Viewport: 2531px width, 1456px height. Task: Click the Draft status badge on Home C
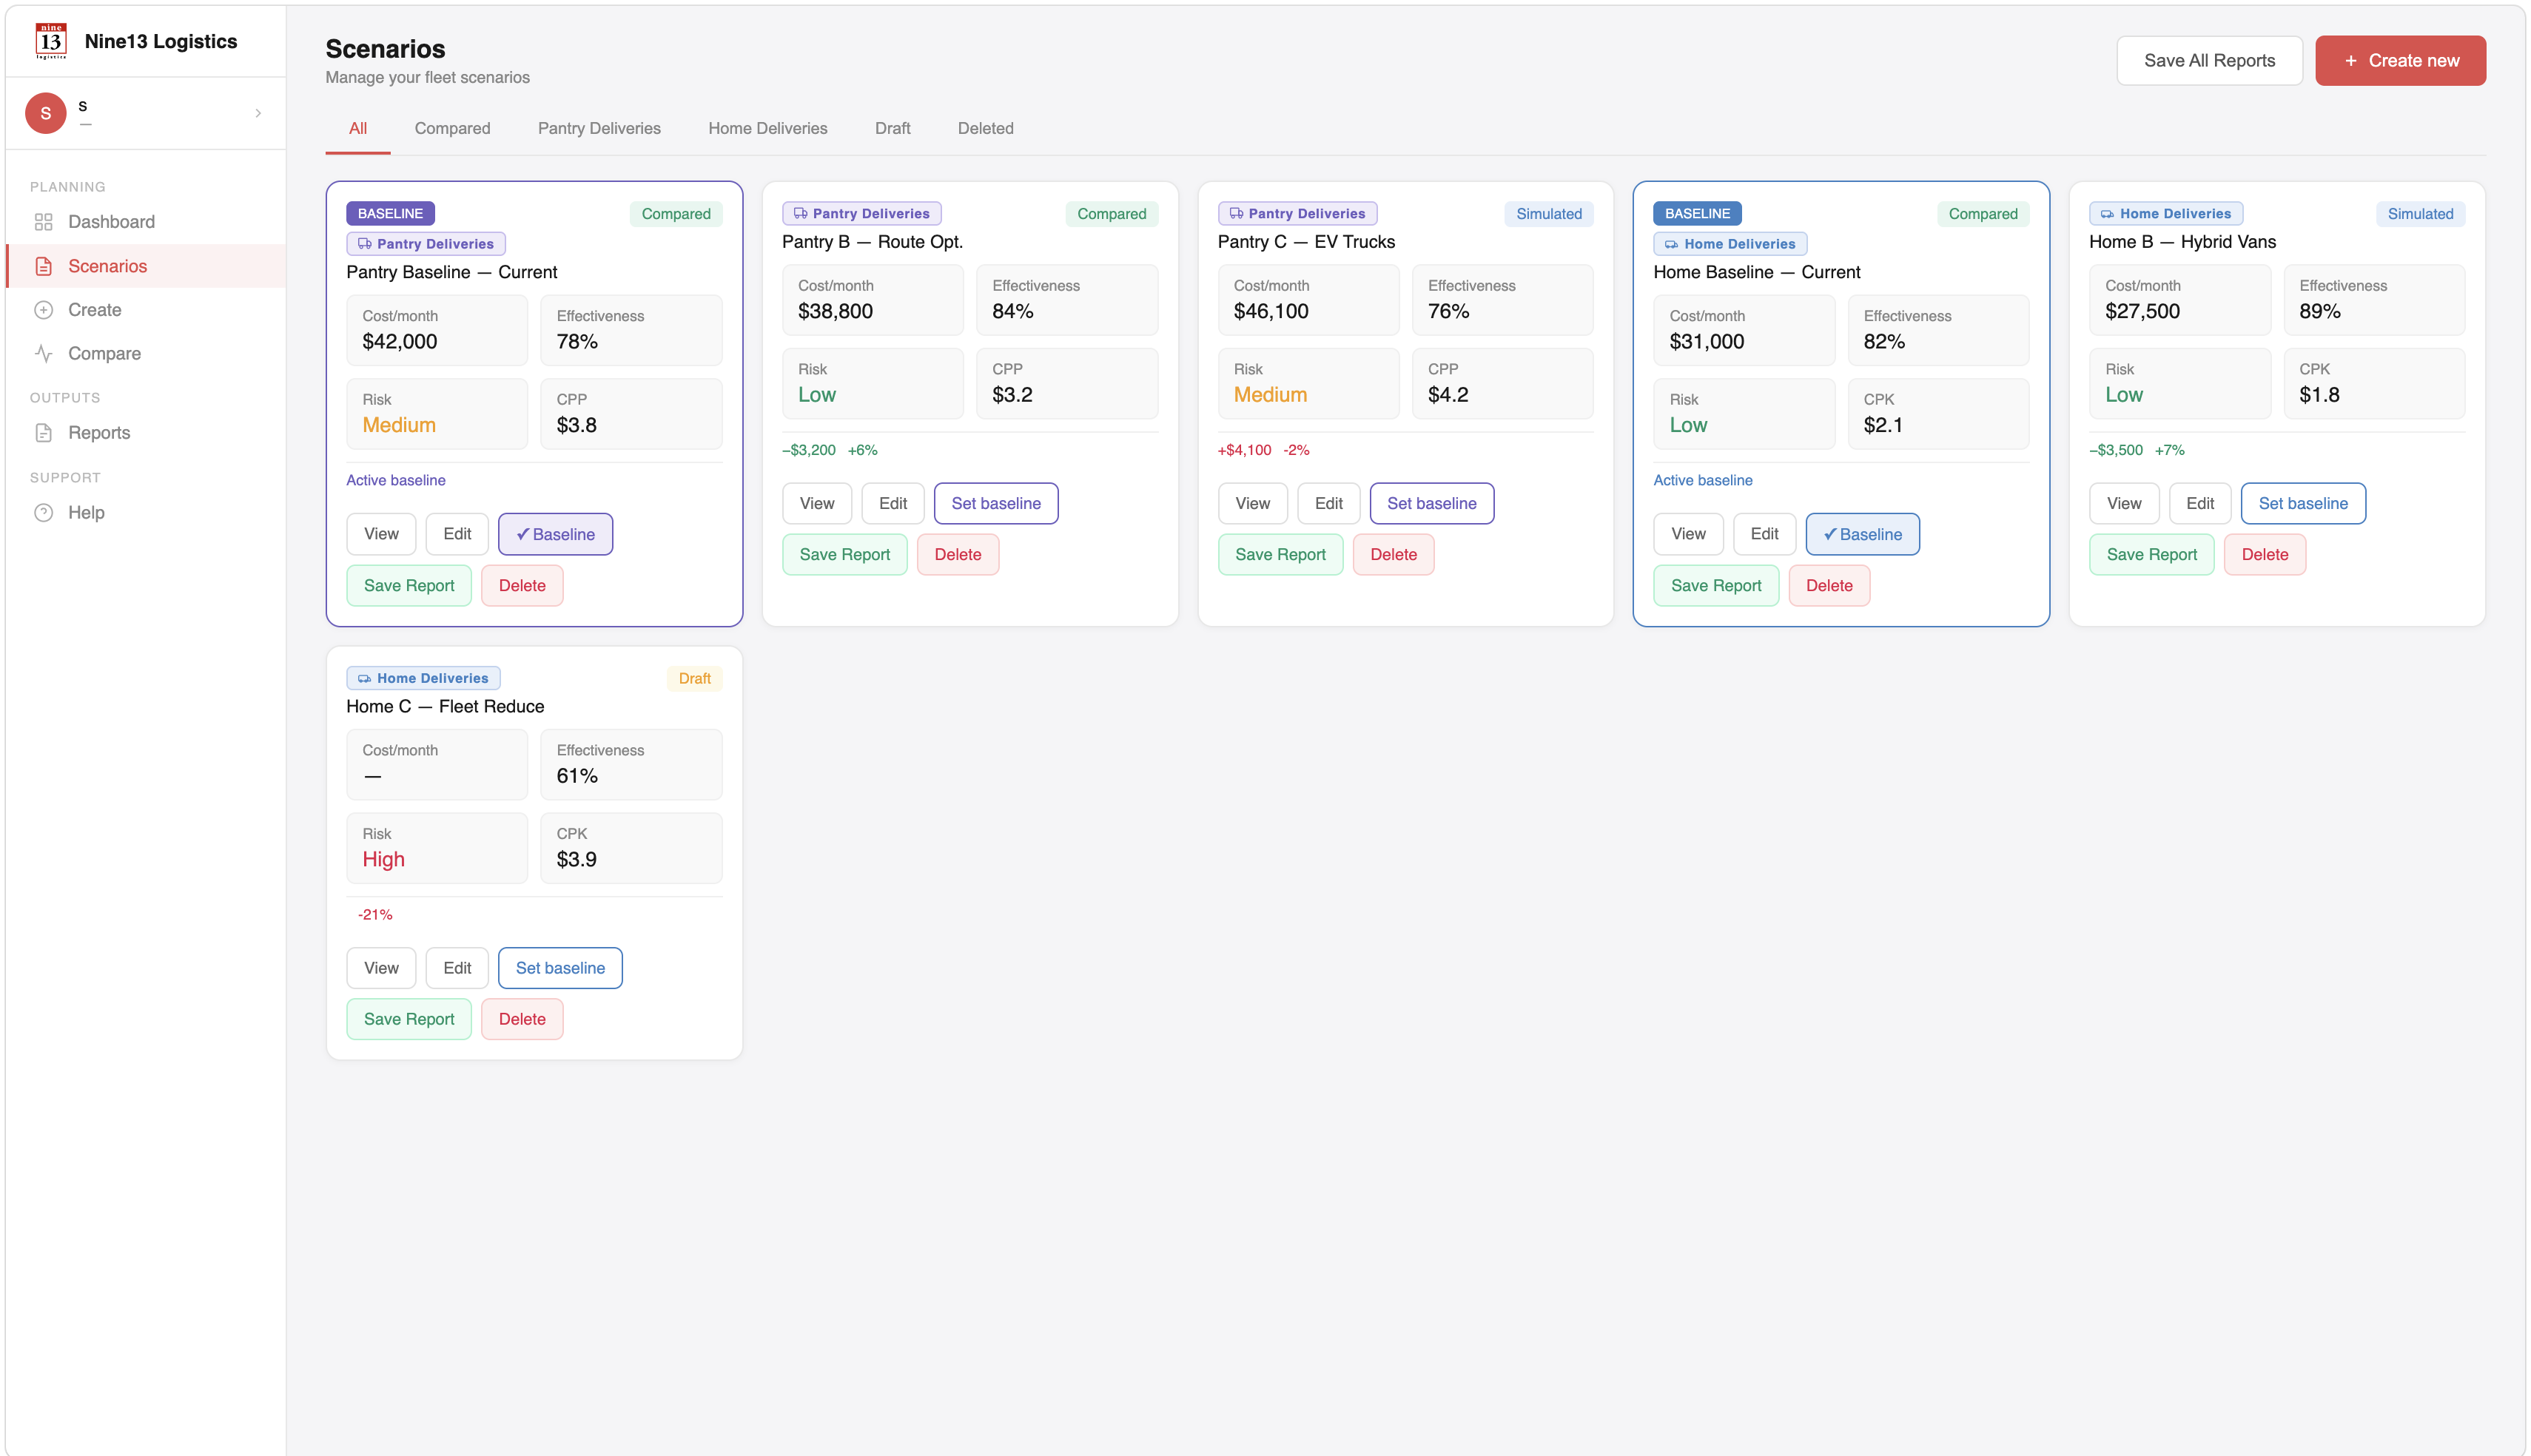[x=694, y=678]
